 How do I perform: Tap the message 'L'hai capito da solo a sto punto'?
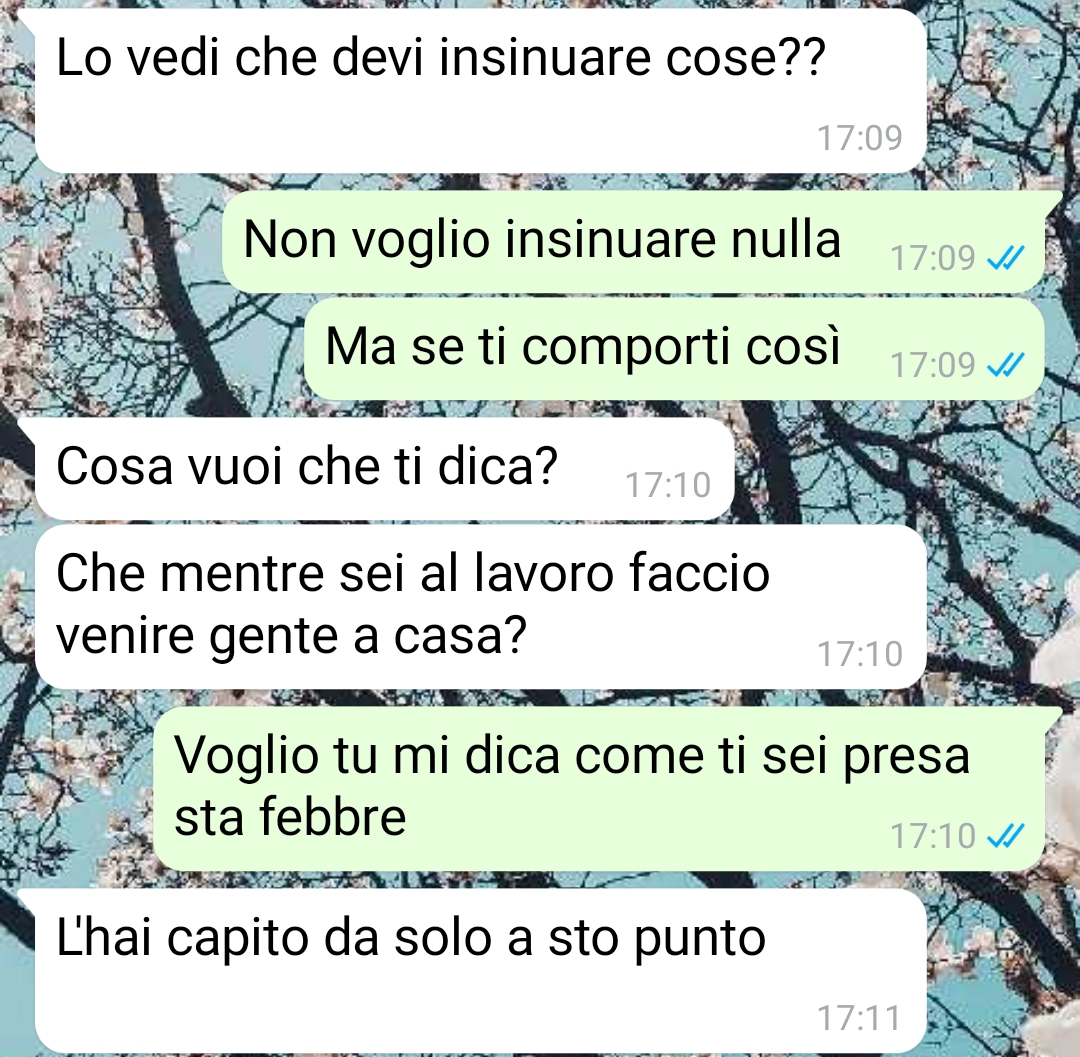click(x=480, y=970)
